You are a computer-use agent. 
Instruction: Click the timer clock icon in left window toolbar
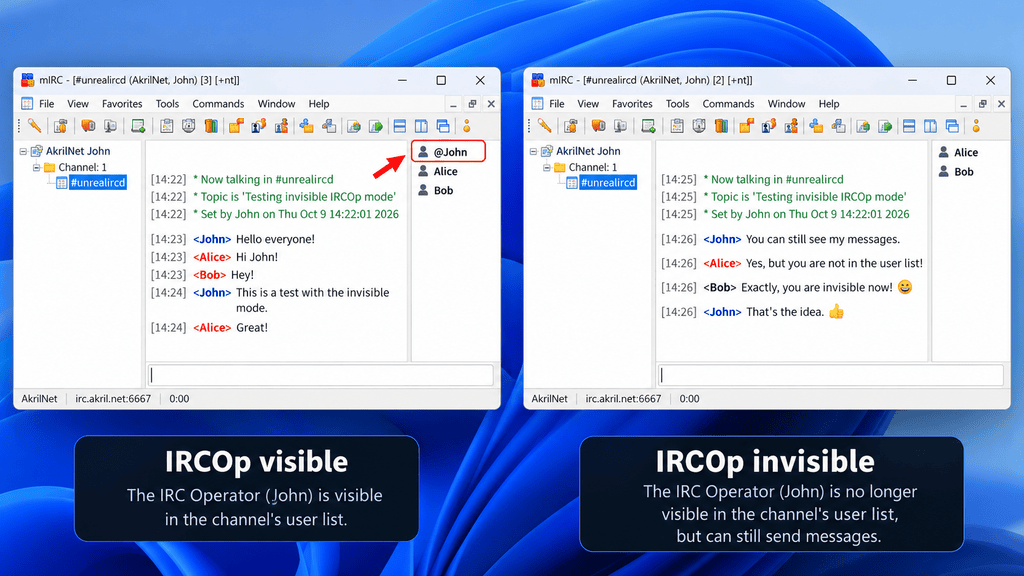pos(189,126)
